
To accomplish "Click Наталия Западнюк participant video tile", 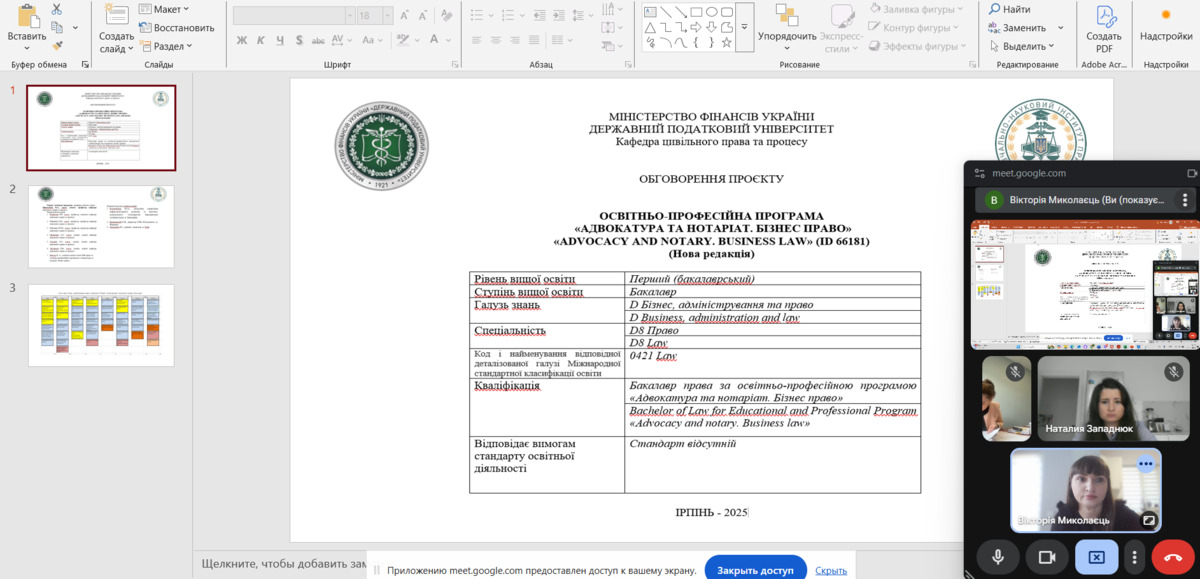I will [x=1113, y=399].
